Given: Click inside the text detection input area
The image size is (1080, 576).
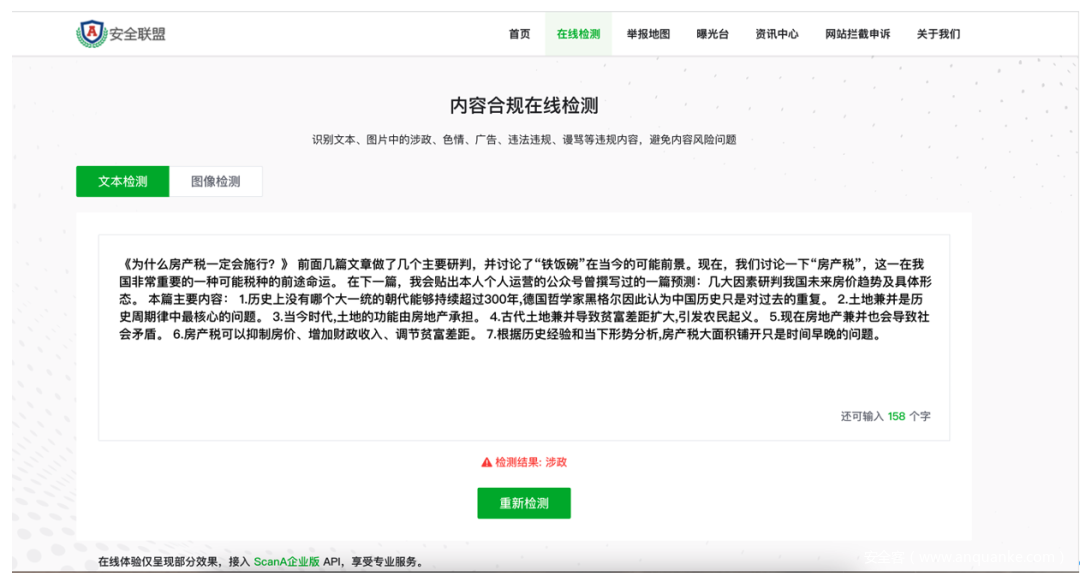Looking at the screenshot, I should point(523,370).
